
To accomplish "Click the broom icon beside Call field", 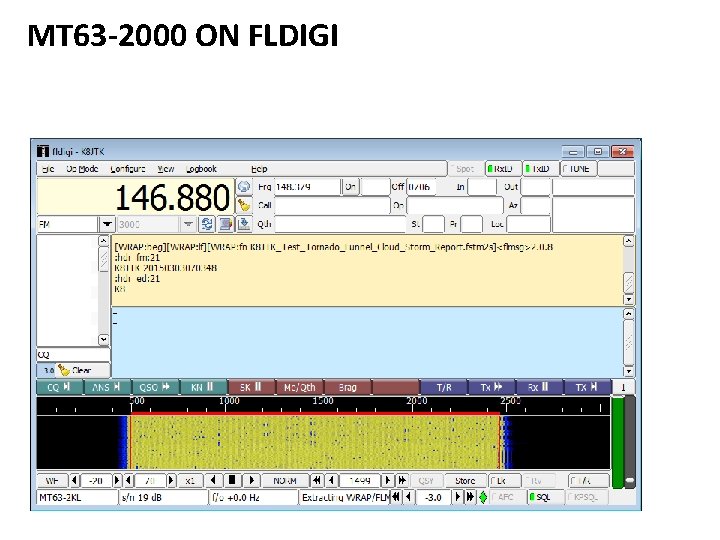I will click(243, 205).
